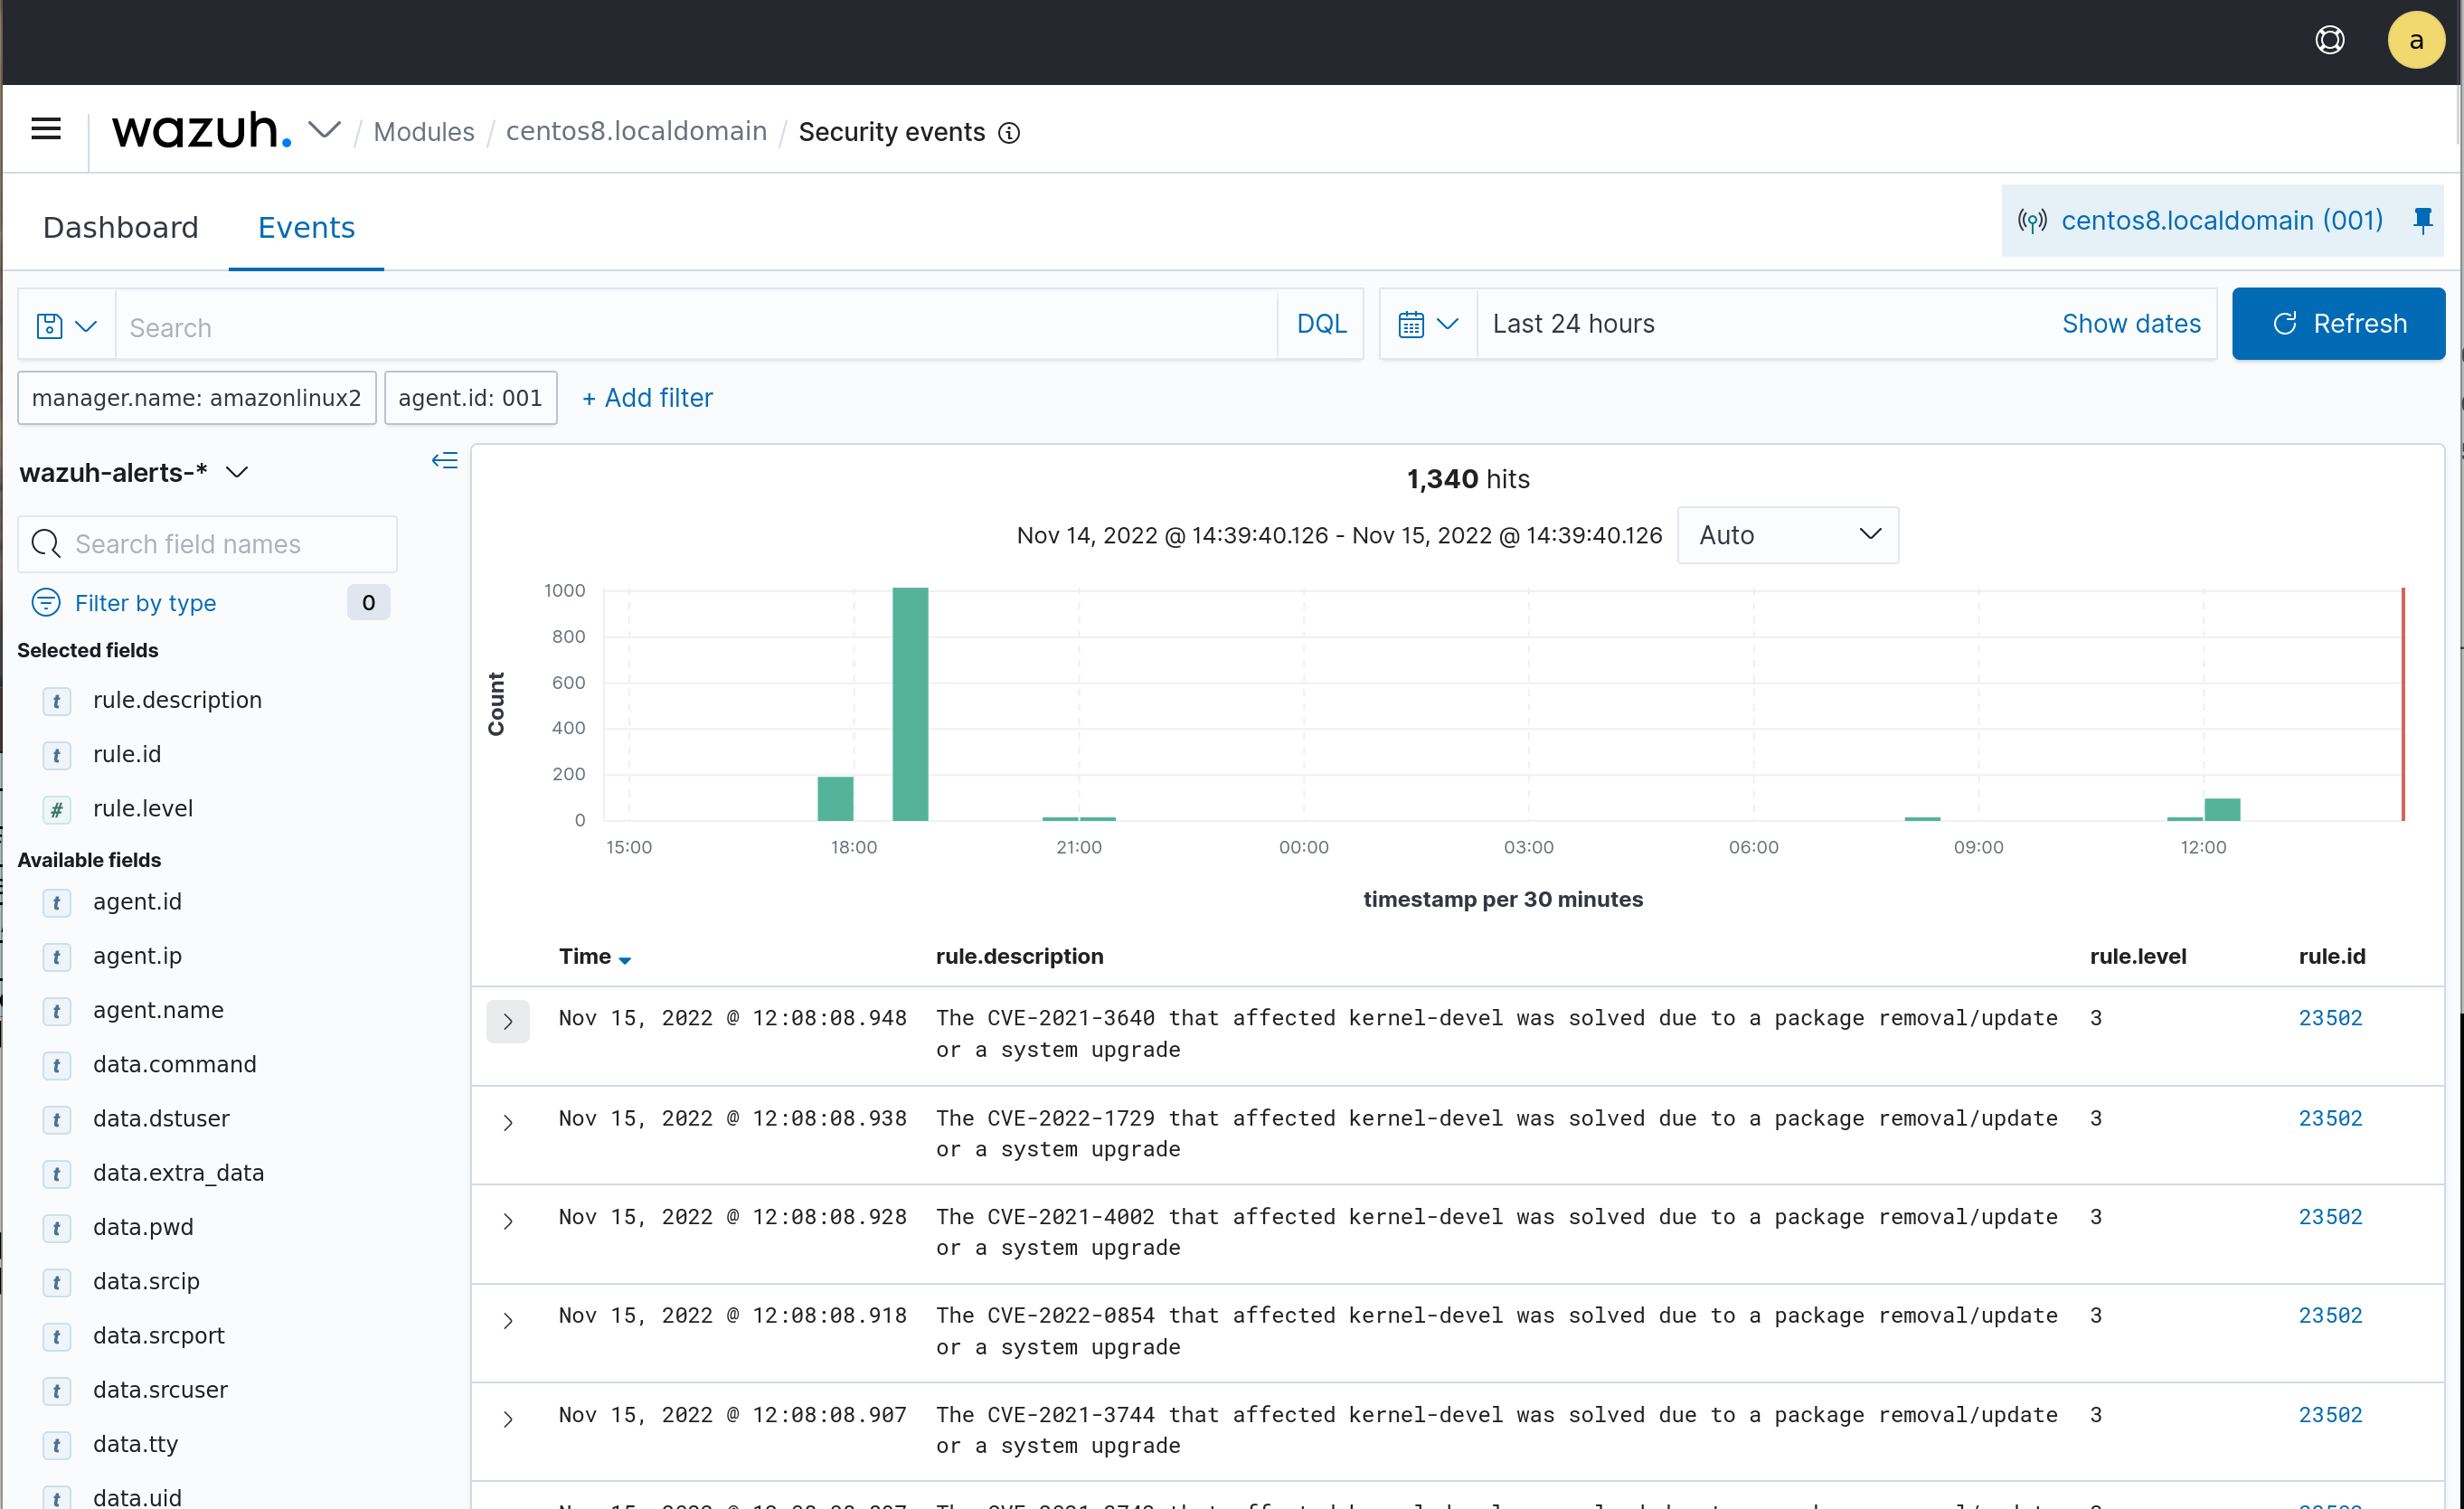
Task: Focus the Search field names box
Action: [208, 544]
